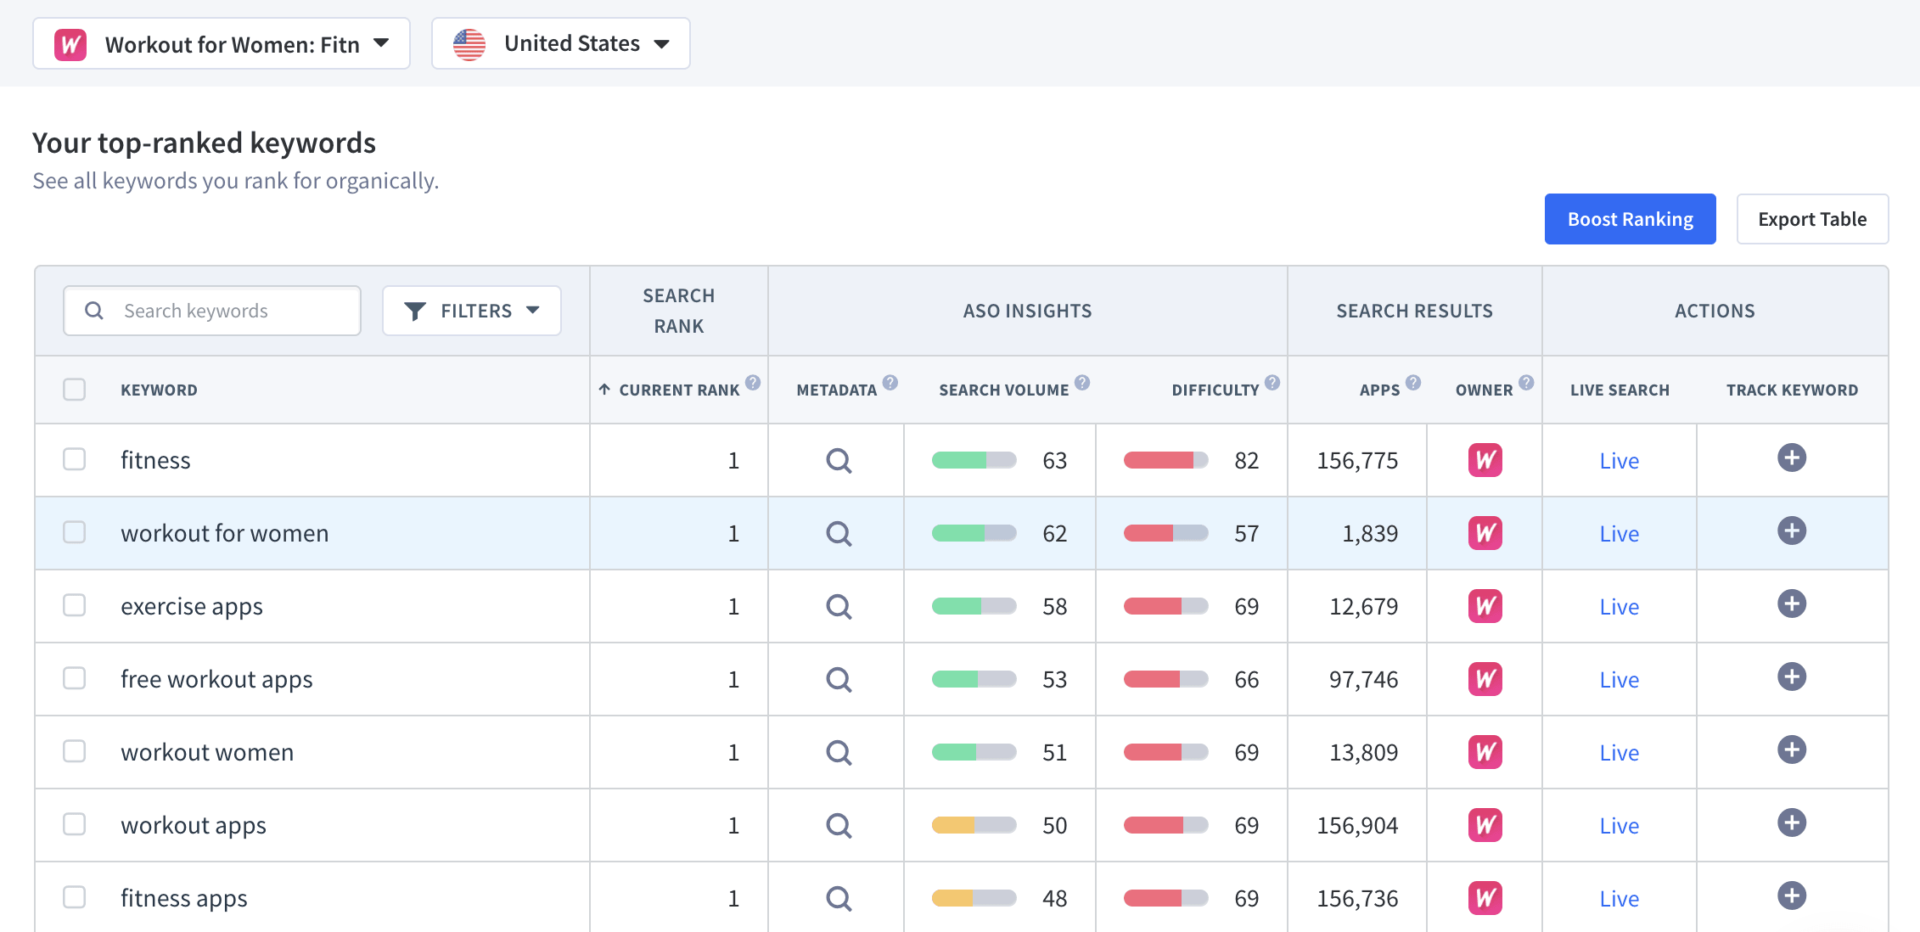Image resolution: width=1920 pixels, height=932 pixels.
Task: Click help icon next to Apps header
Action: tap(1413, 382)
